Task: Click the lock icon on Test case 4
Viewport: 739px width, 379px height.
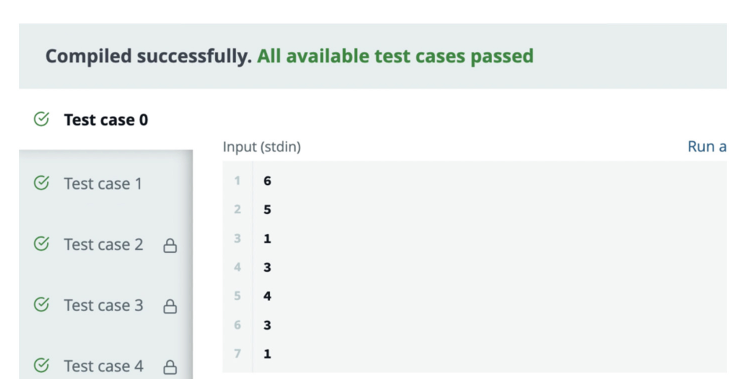Action: coord(170,367)
